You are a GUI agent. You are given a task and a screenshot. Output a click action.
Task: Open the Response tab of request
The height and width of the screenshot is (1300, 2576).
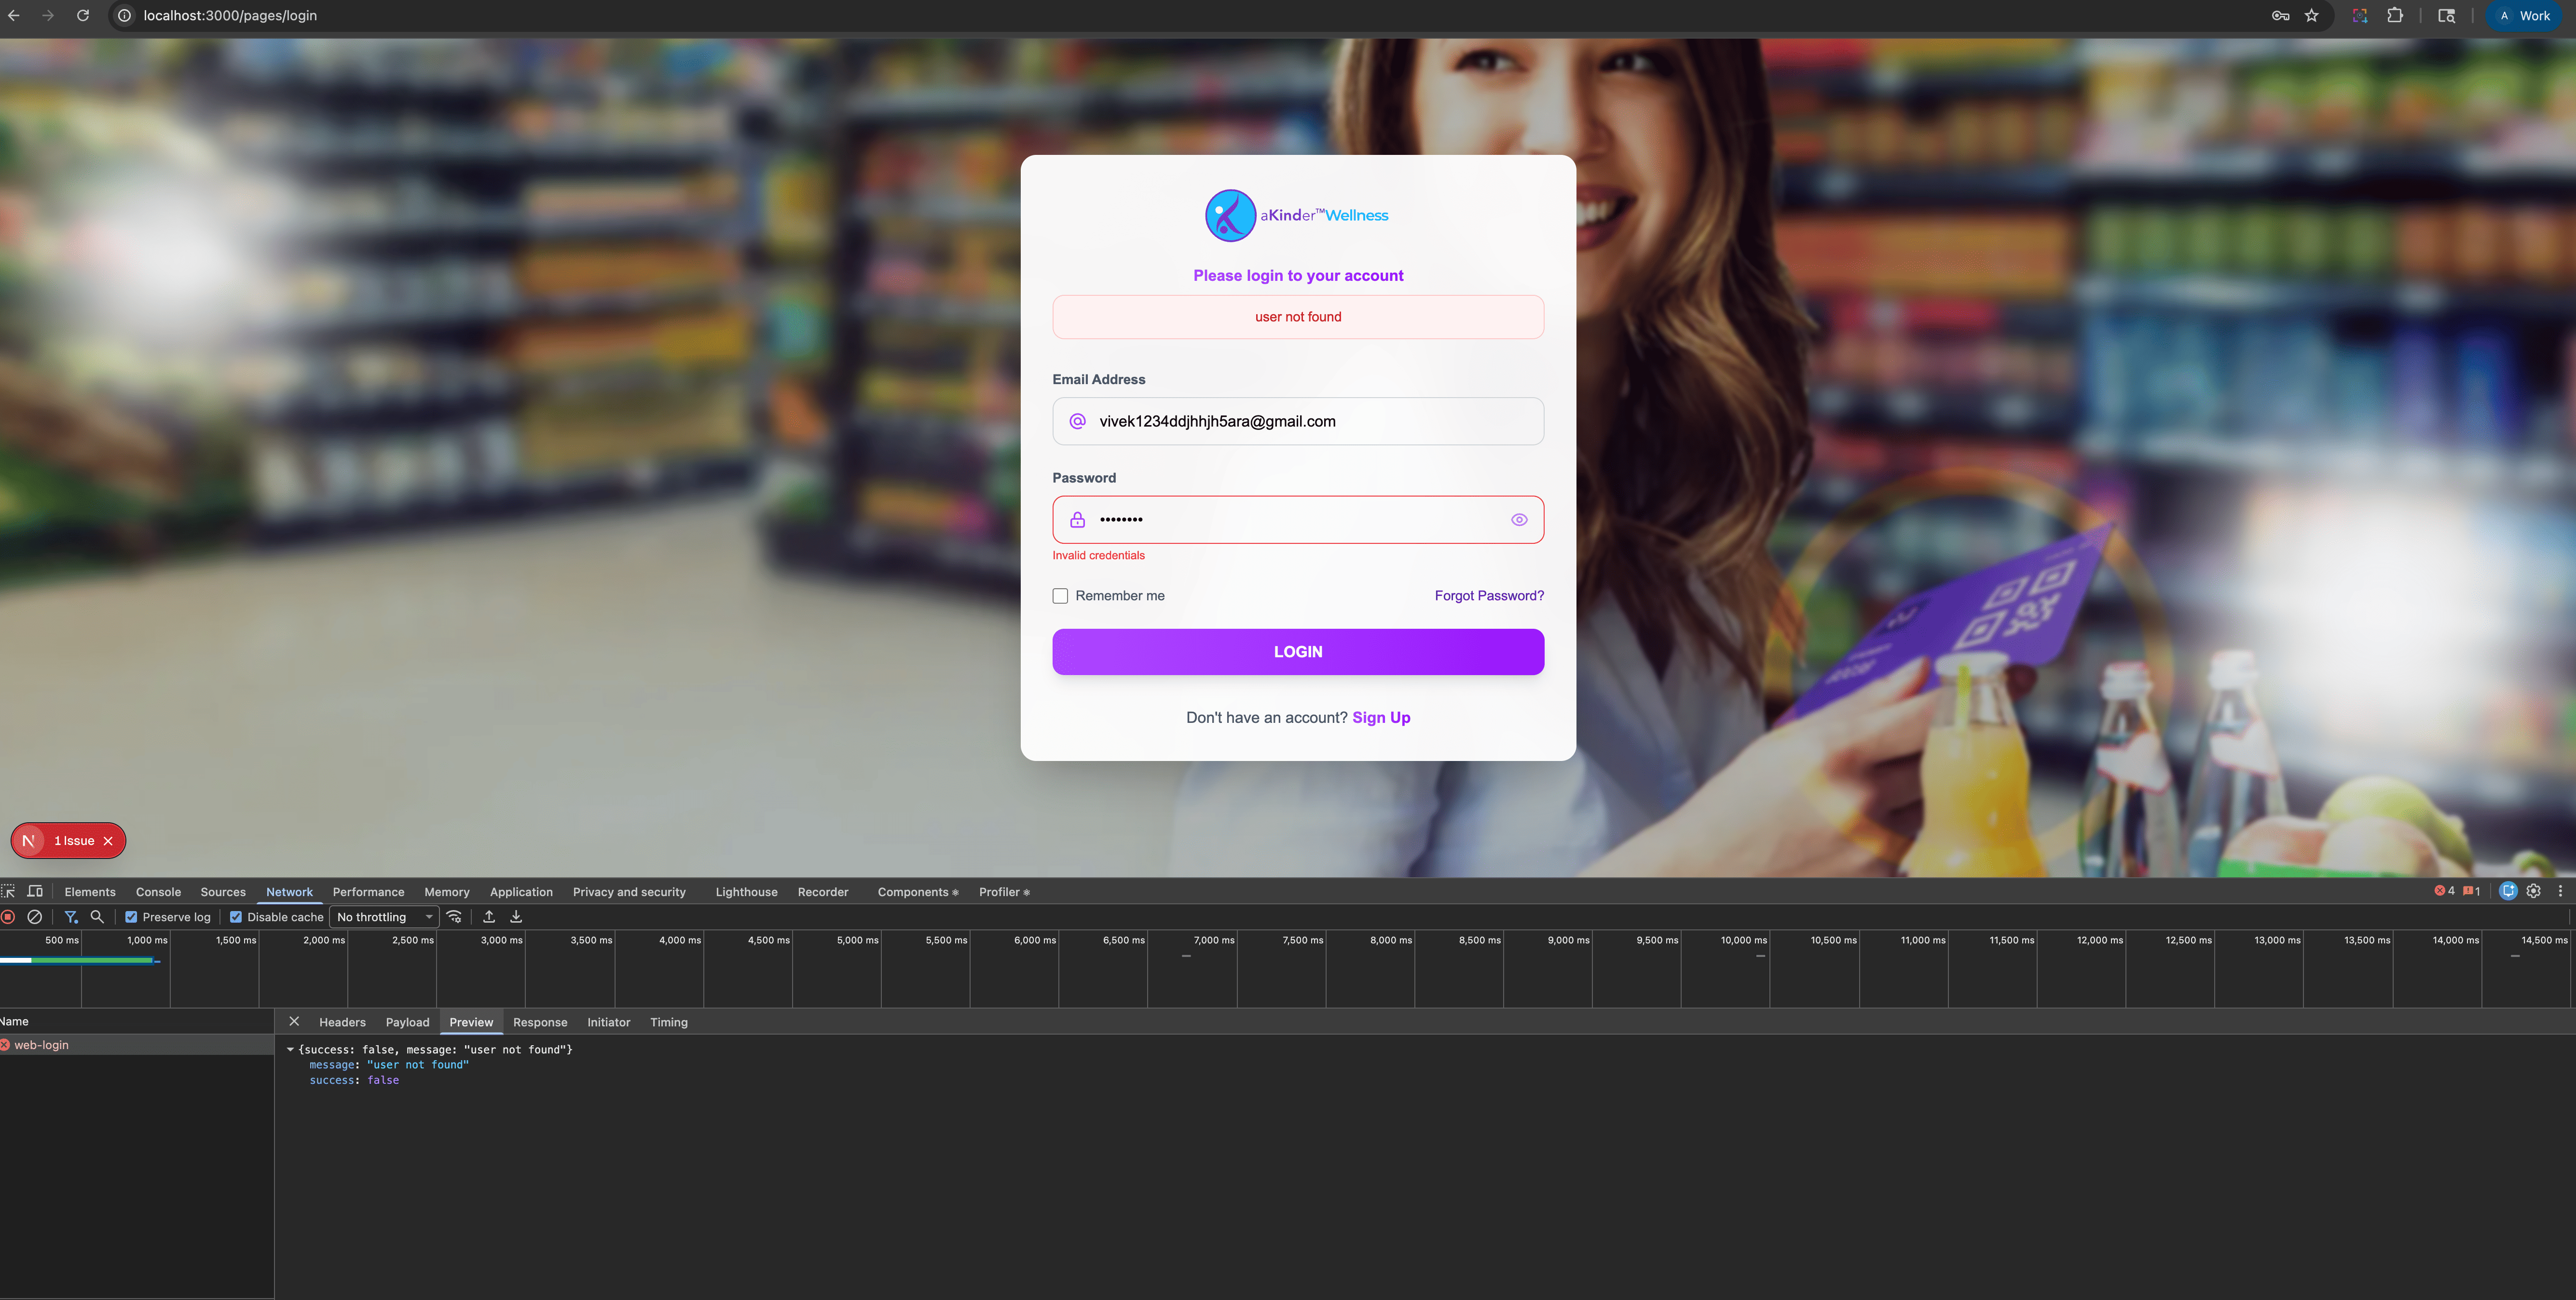[540, 1022]
